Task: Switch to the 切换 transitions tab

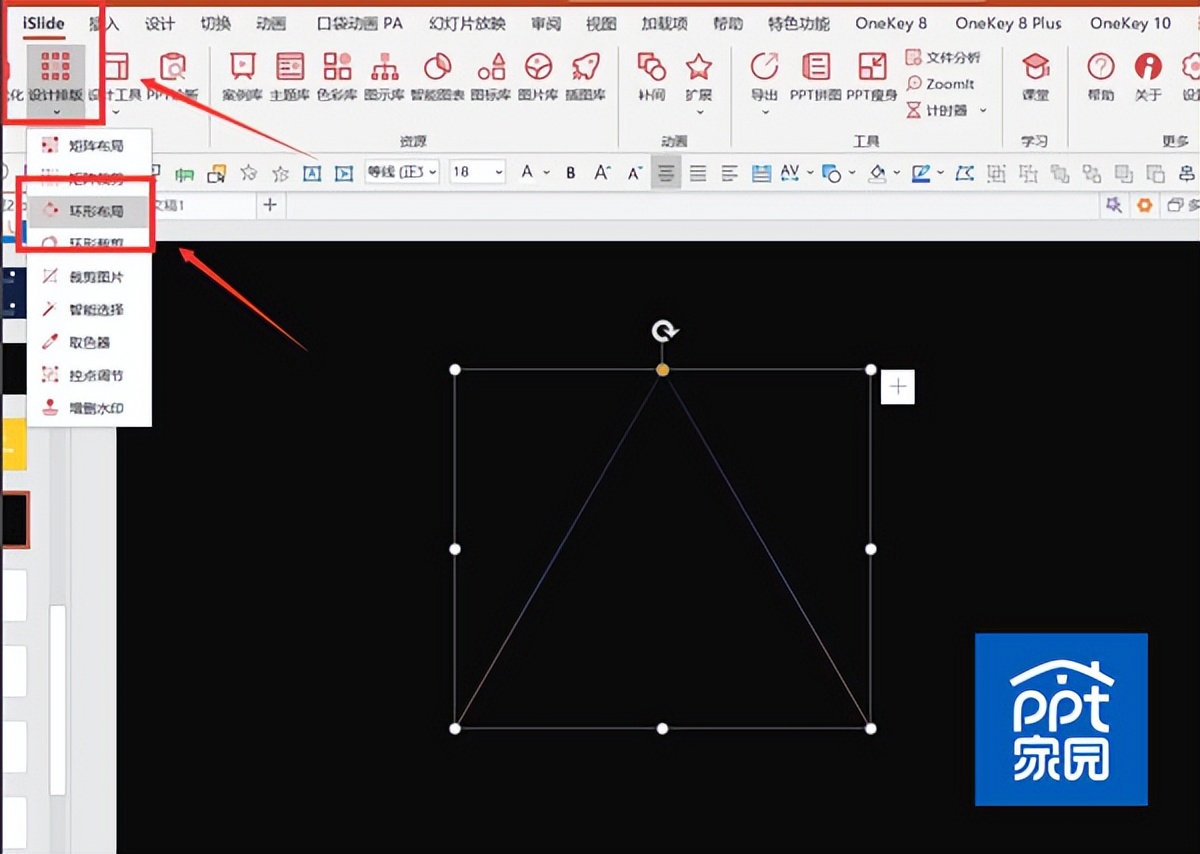Action: point(215,23)
